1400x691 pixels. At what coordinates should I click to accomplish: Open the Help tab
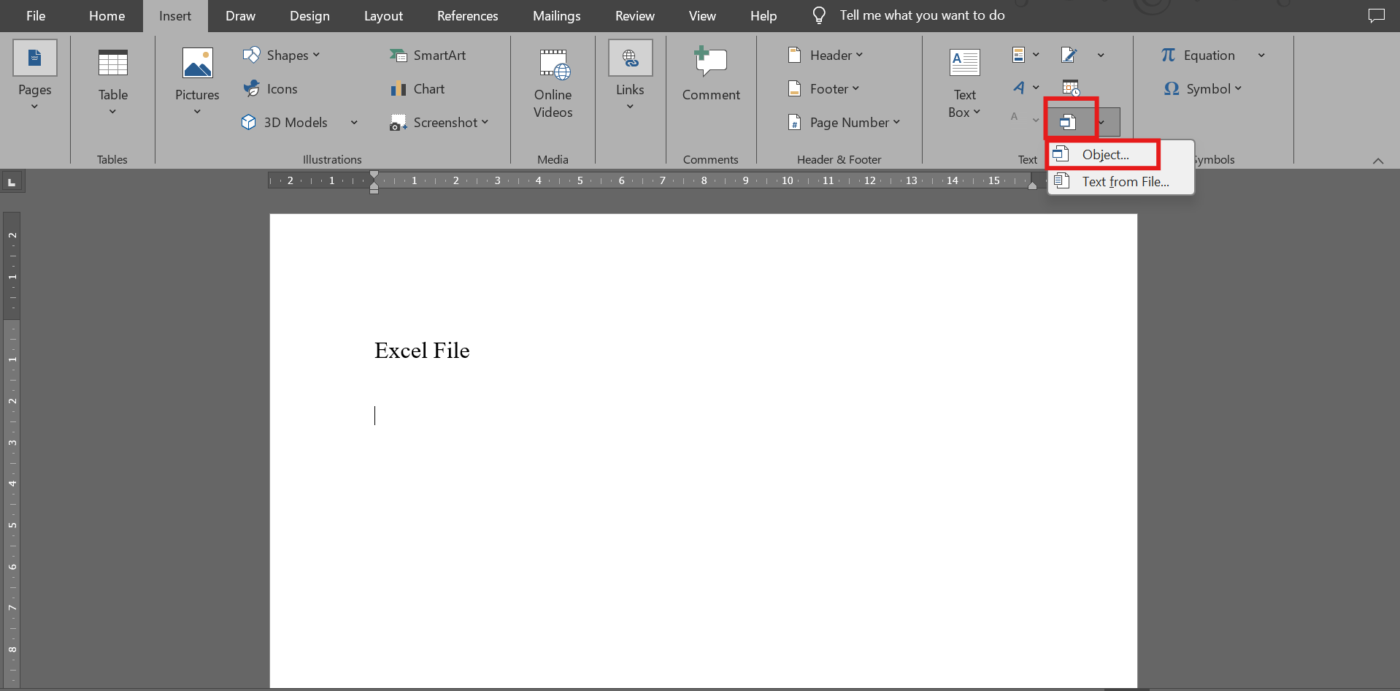point(763,16)
